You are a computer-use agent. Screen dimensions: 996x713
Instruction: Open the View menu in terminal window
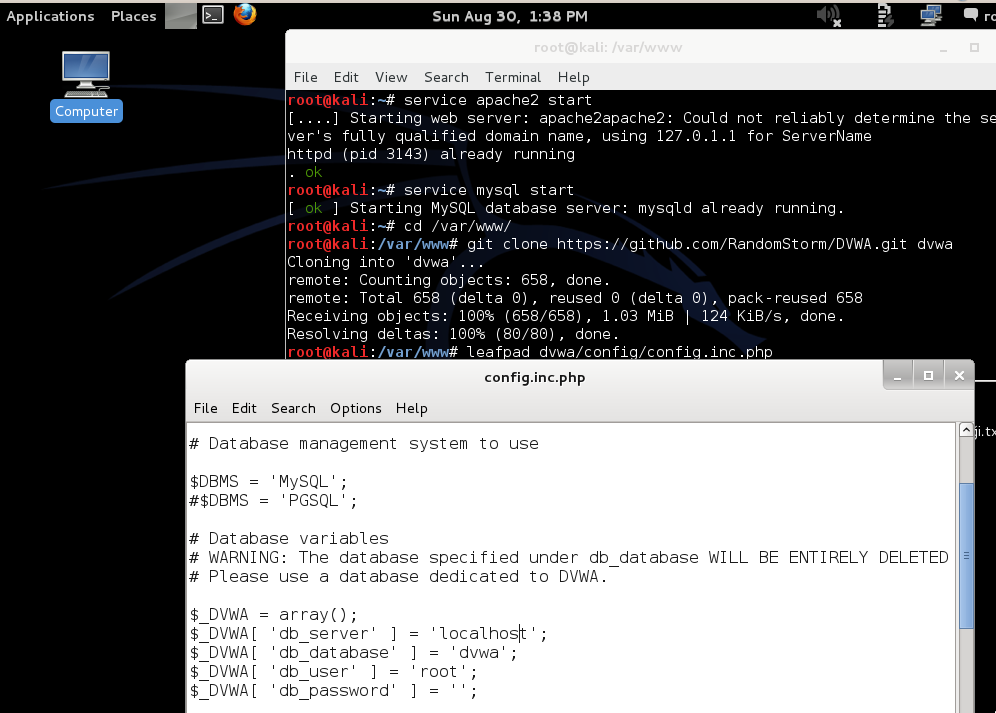click(391, 77)
